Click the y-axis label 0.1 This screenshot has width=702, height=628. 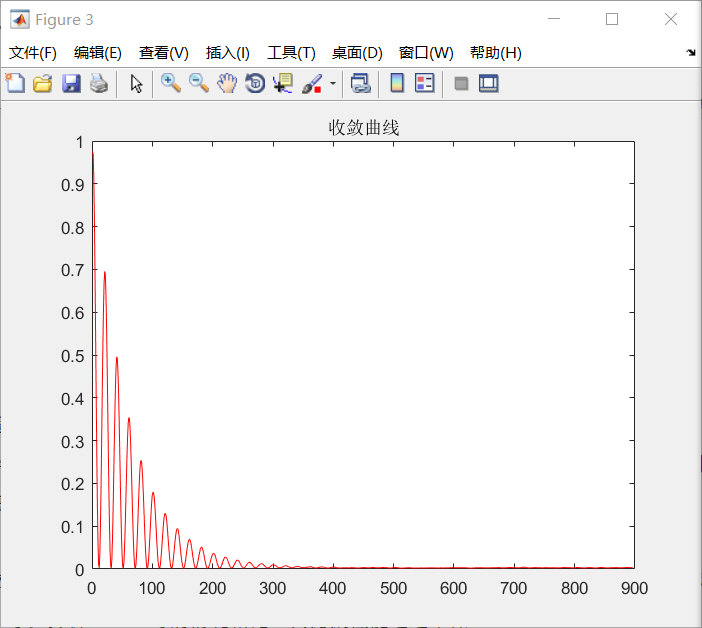pos(73,527)
